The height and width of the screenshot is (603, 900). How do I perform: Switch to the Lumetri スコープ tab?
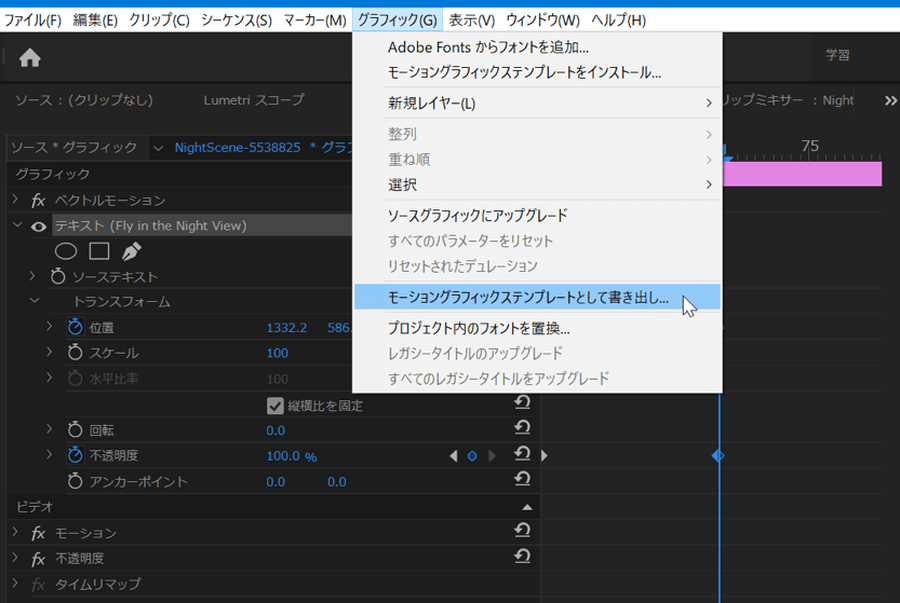[x=253, y=100]
